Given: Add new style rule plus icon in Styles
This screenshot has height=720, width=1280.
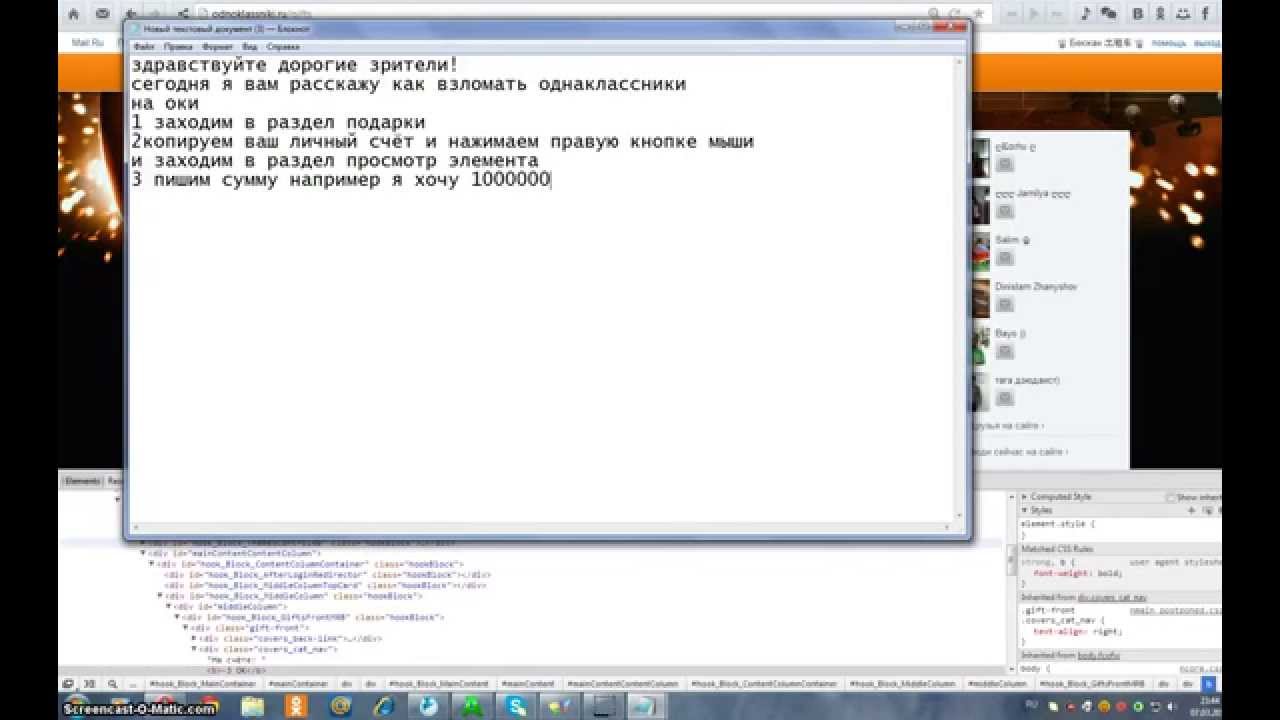Looking at the screenshot, I should click(1191, 510).
